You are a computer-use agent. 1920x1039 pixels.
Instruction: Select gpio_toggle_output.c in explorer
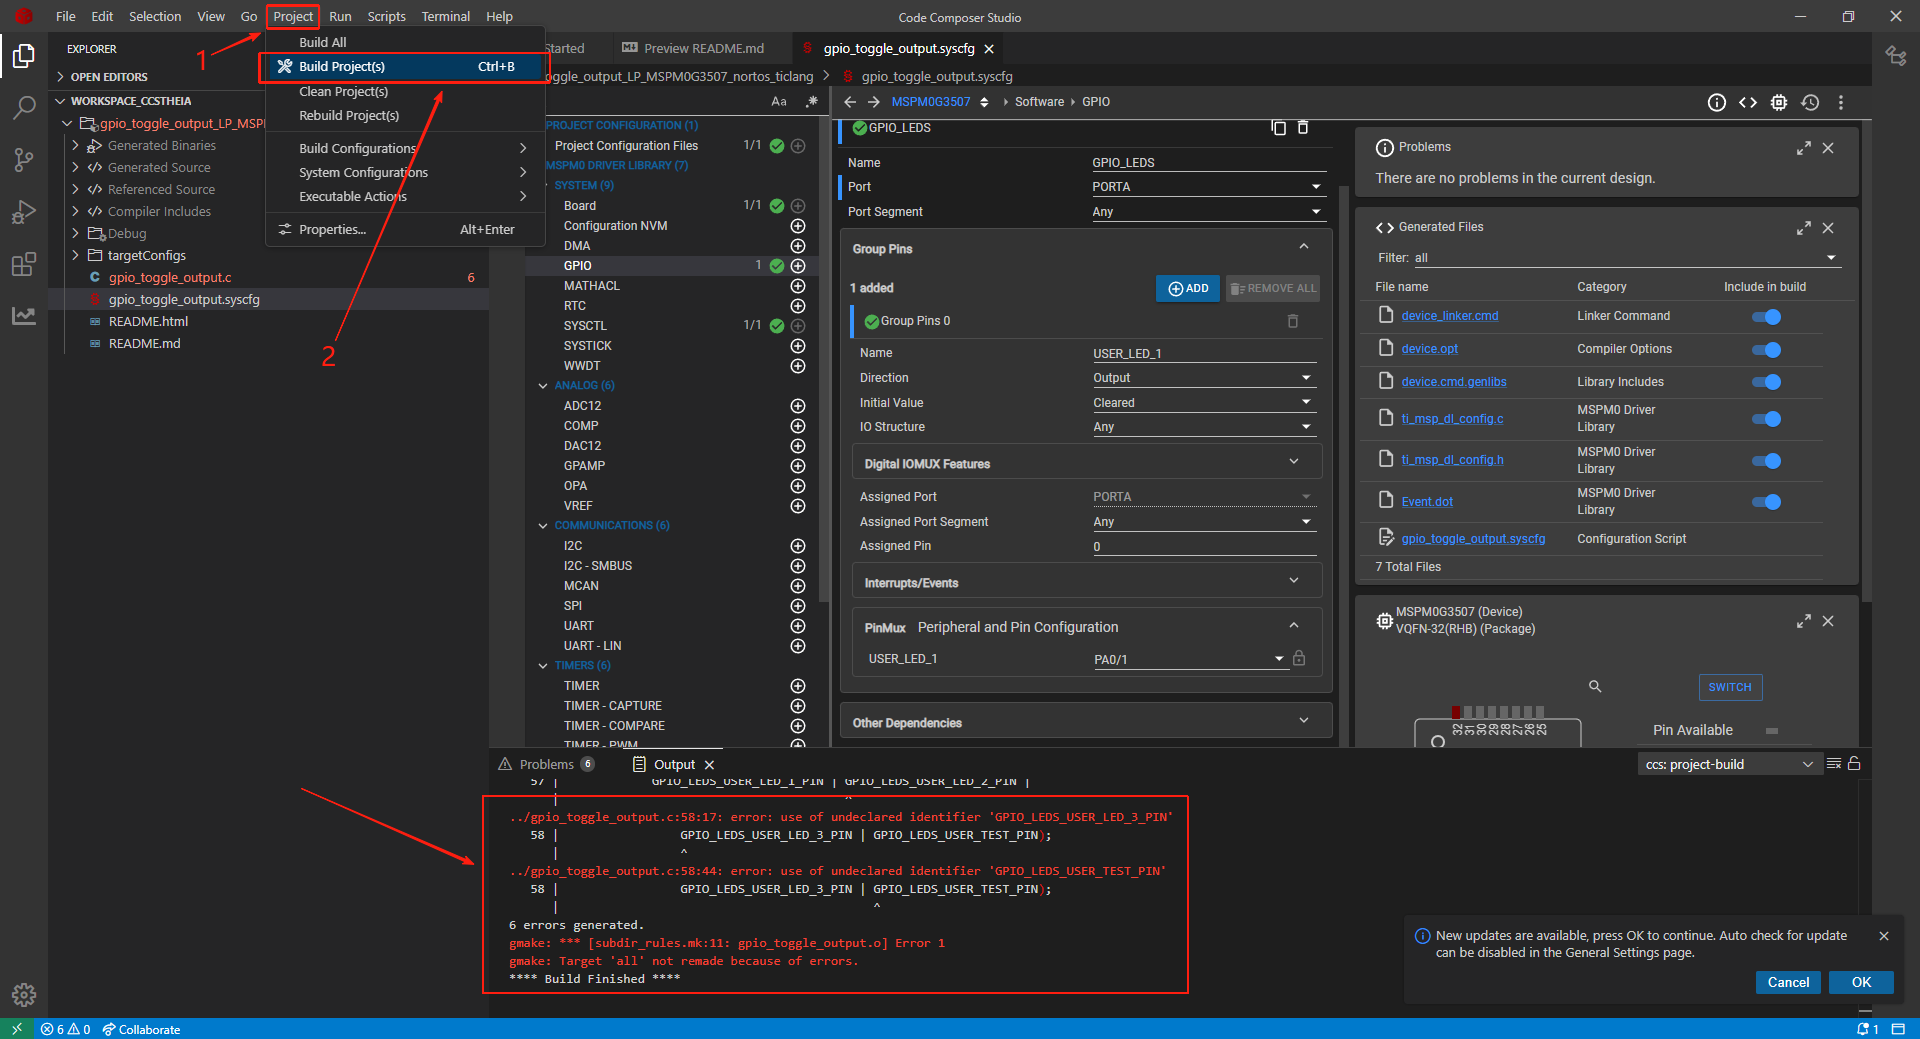[x=170, y=277]
